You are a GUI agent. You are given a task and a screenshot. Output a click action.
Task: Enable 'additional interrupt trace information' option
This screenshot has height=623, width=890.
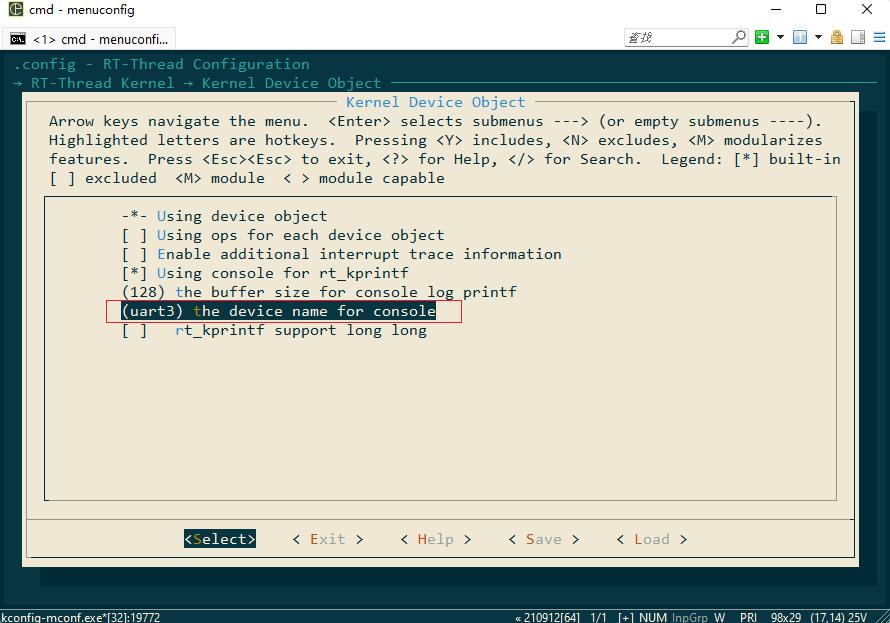pos(342,254)
